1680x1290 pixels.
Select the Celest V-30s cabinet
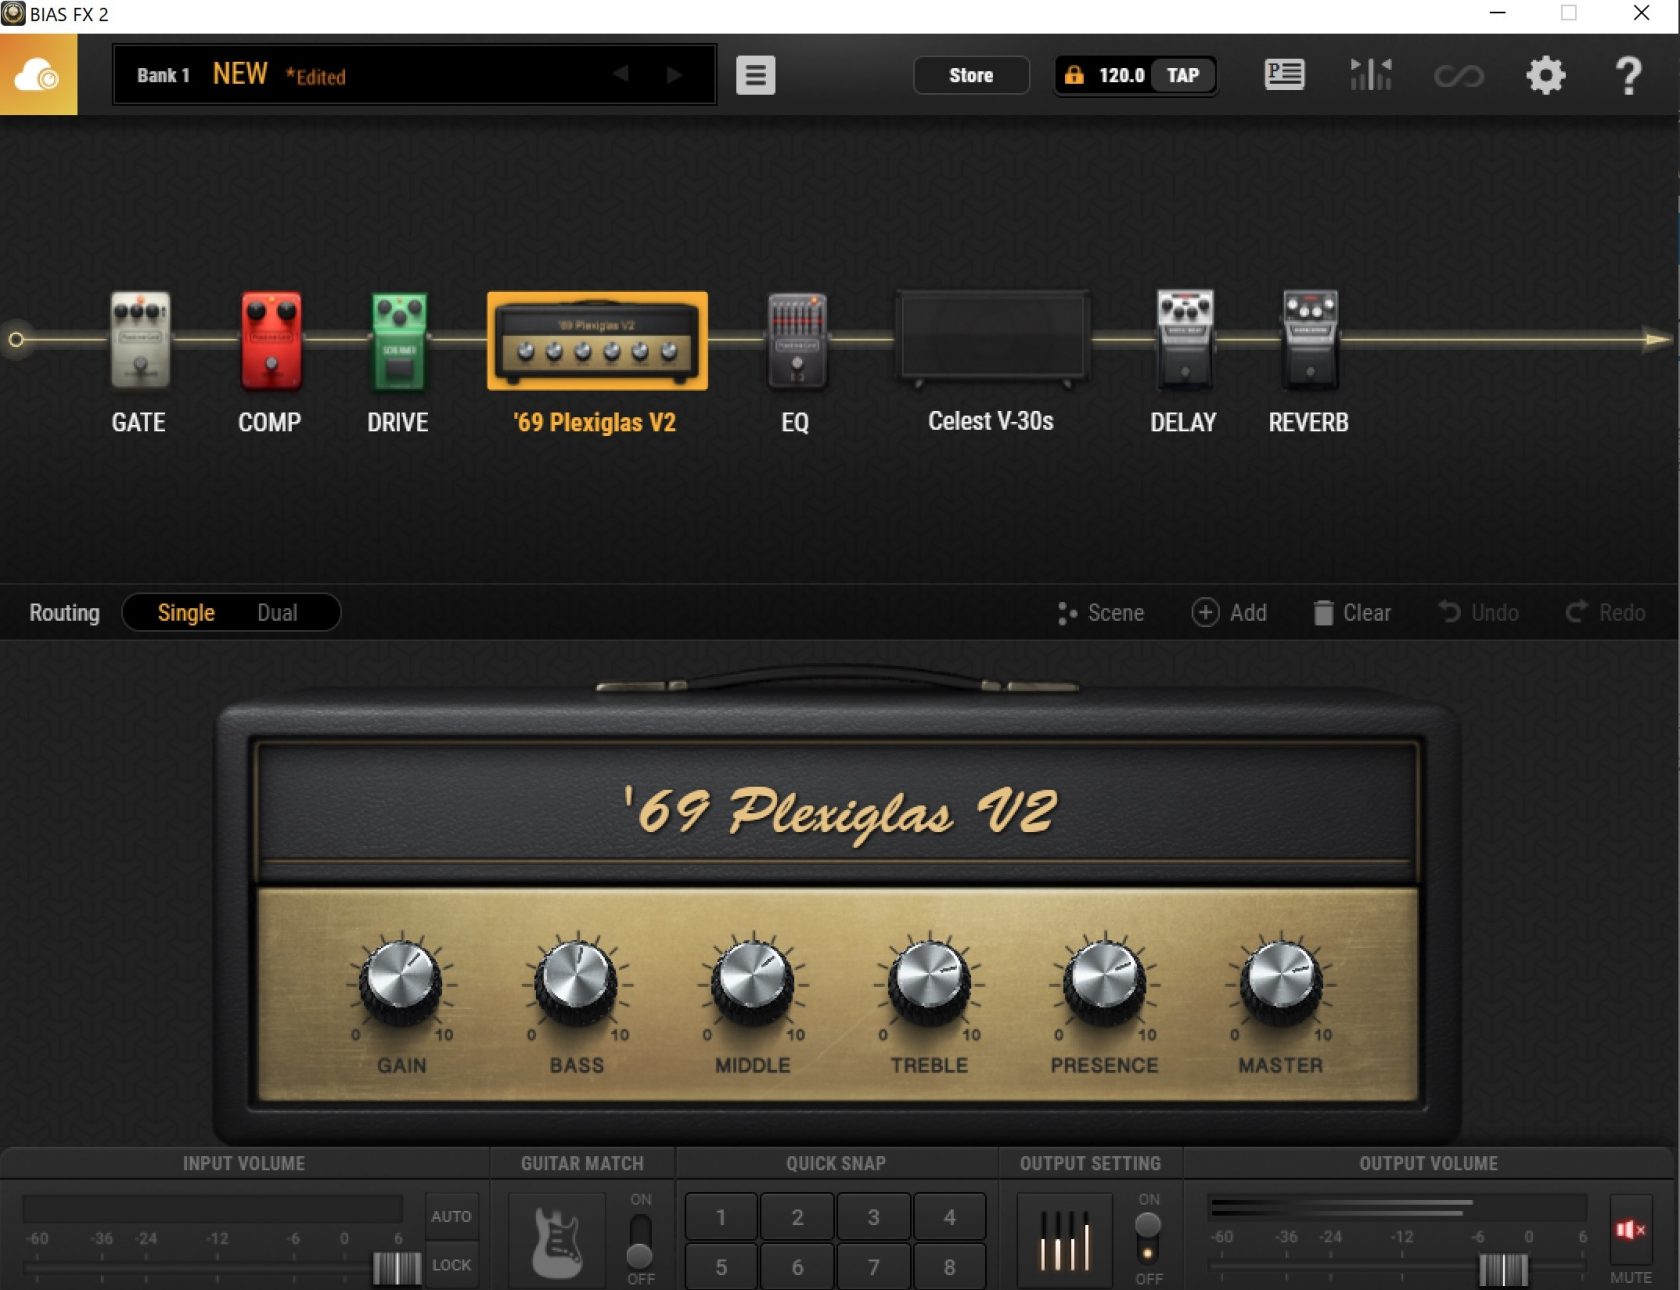click(x=991, y=337)
